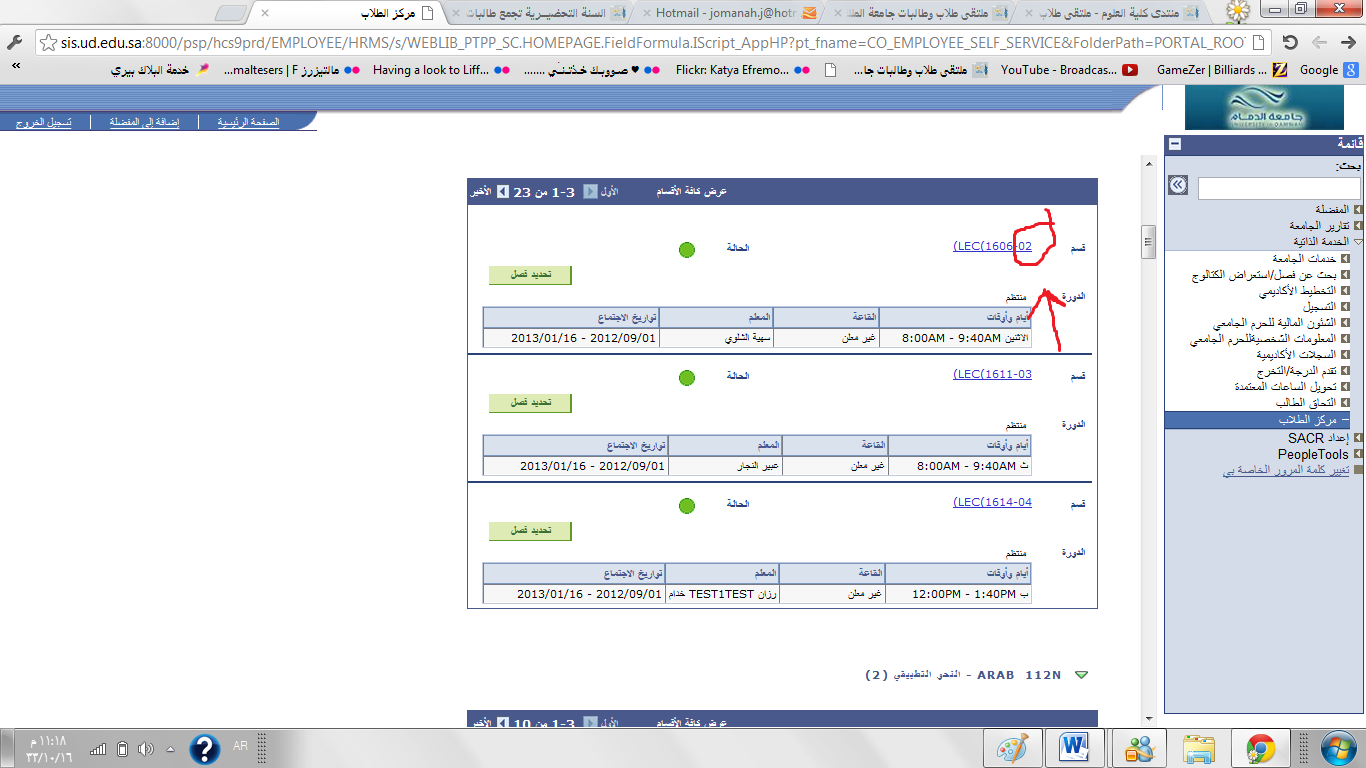The image size is (1366, 768).
Task: Go to previous sections page arrow in top grid
Action: click(x=591, y=191)
